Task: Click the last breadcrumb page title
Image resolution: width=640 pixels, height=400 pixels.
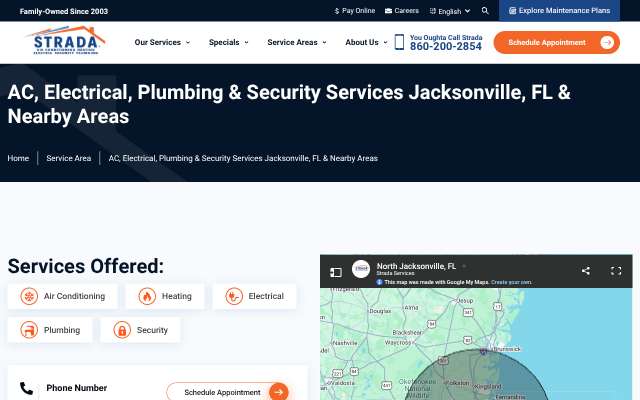Action: pos(243,158)
